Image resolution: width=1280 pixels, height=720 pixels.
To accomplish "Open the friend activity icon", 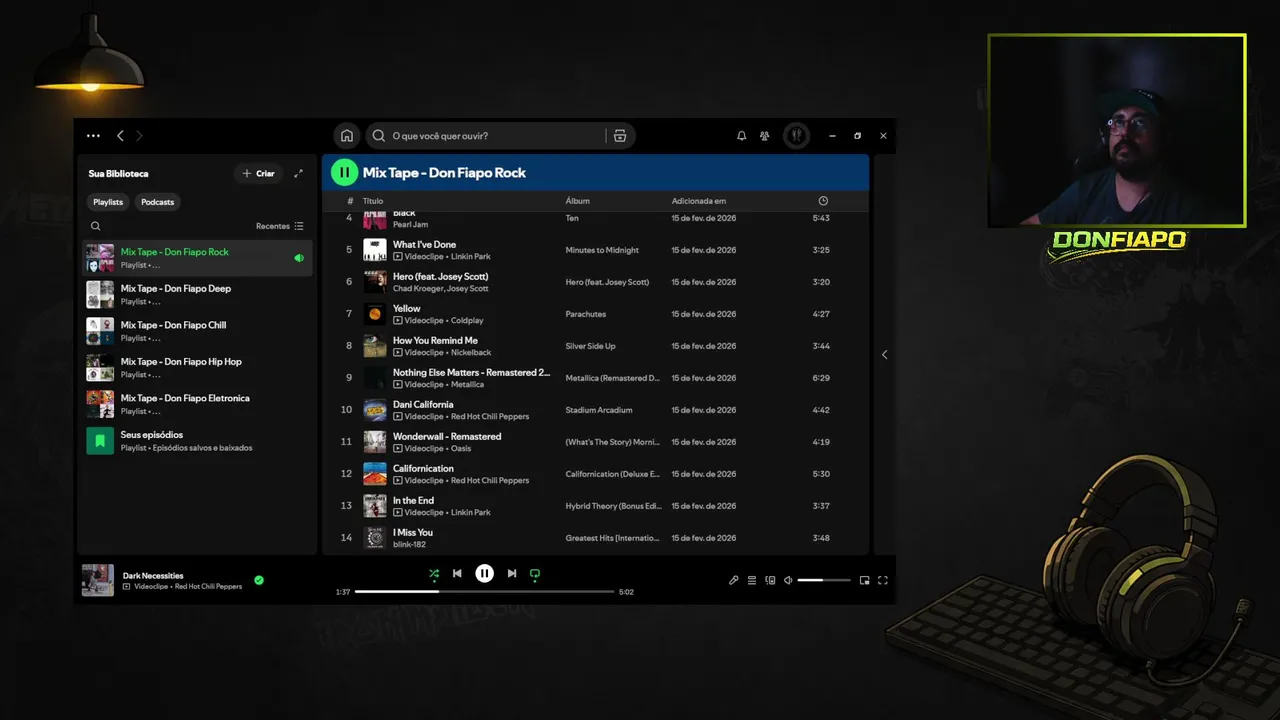I will coord(765,136).
